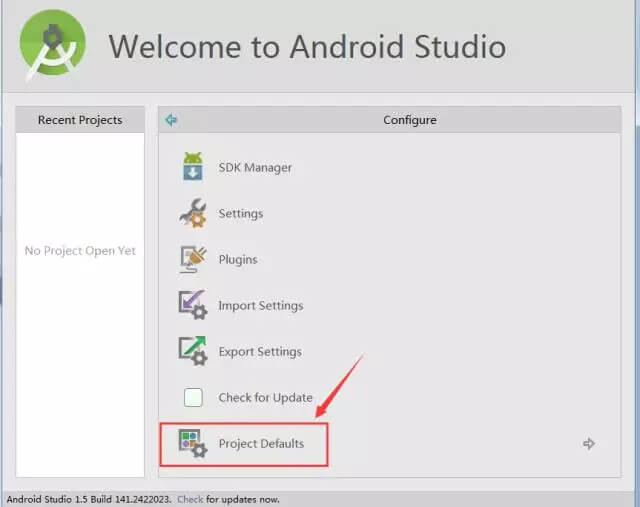Click the blank Check for Update icon
Image resolution: width=640 pixels, height=507 pixels.
[x=193, y=397]
